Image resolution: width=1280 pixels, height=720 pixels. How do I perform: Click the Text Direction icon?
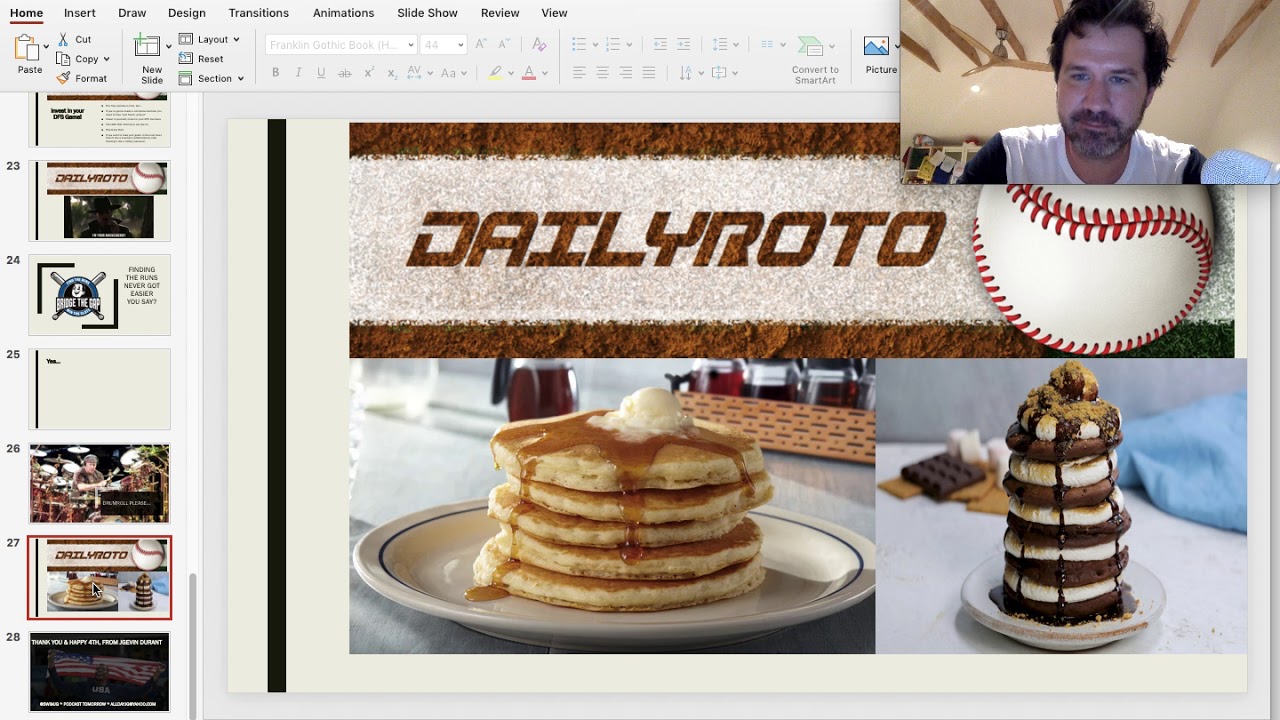click(685, 73)
